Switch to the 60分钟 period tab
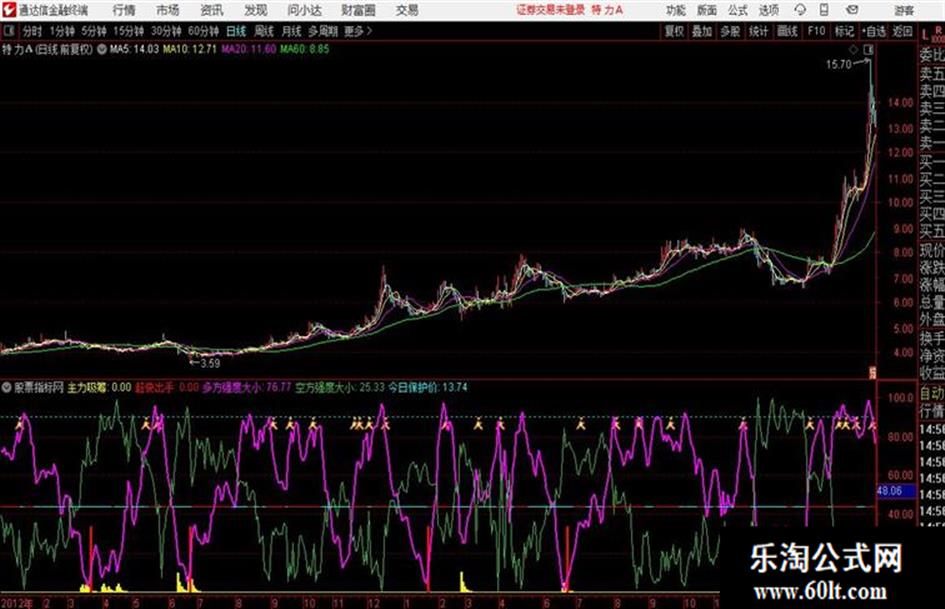 point(203,31)
